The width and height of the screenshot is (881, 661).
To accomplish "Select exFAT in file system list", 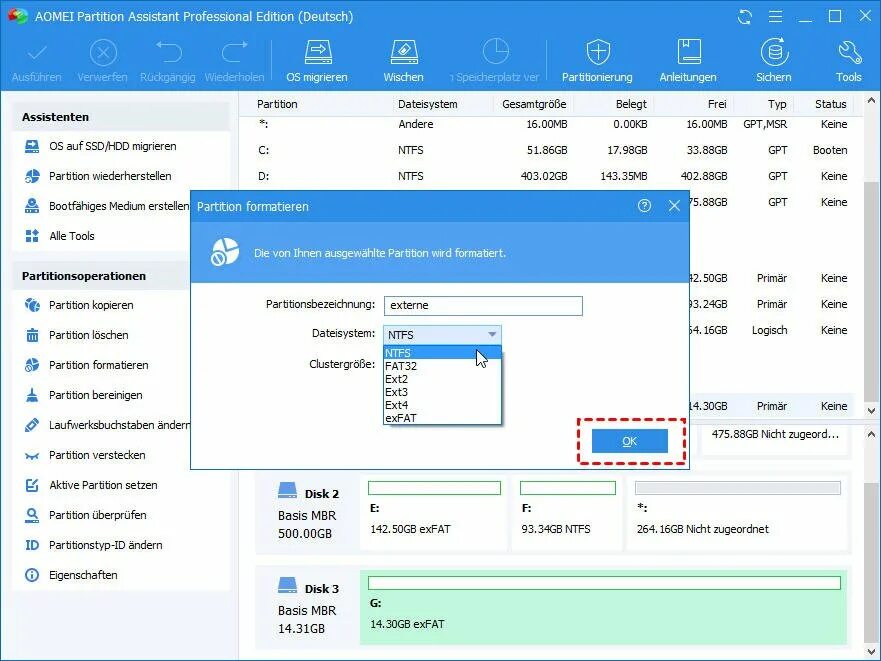I will (442, 418).
